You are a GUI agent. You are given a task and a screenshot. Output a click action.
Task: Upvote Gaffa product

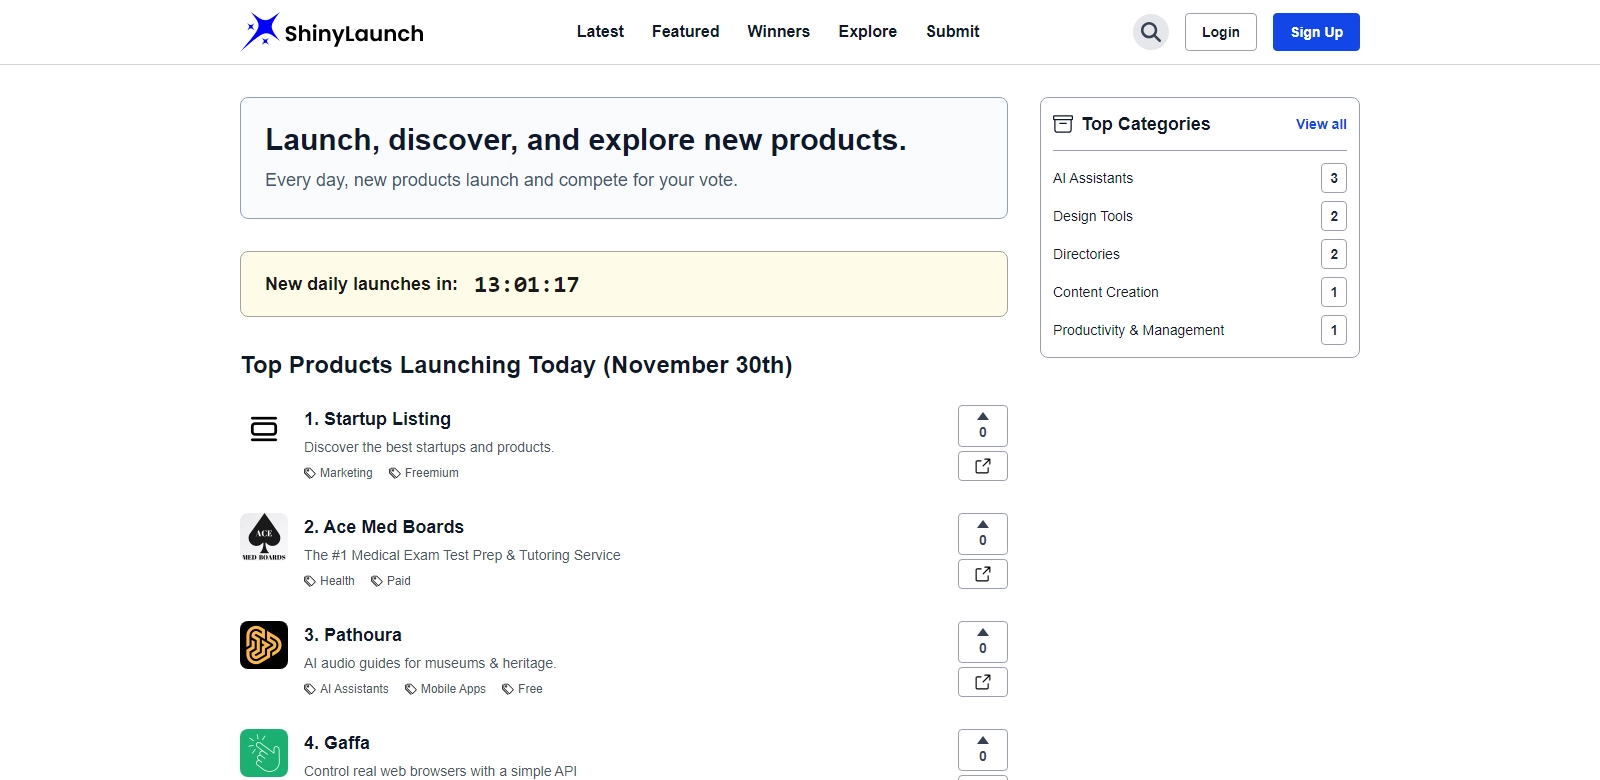coord(983,750)
